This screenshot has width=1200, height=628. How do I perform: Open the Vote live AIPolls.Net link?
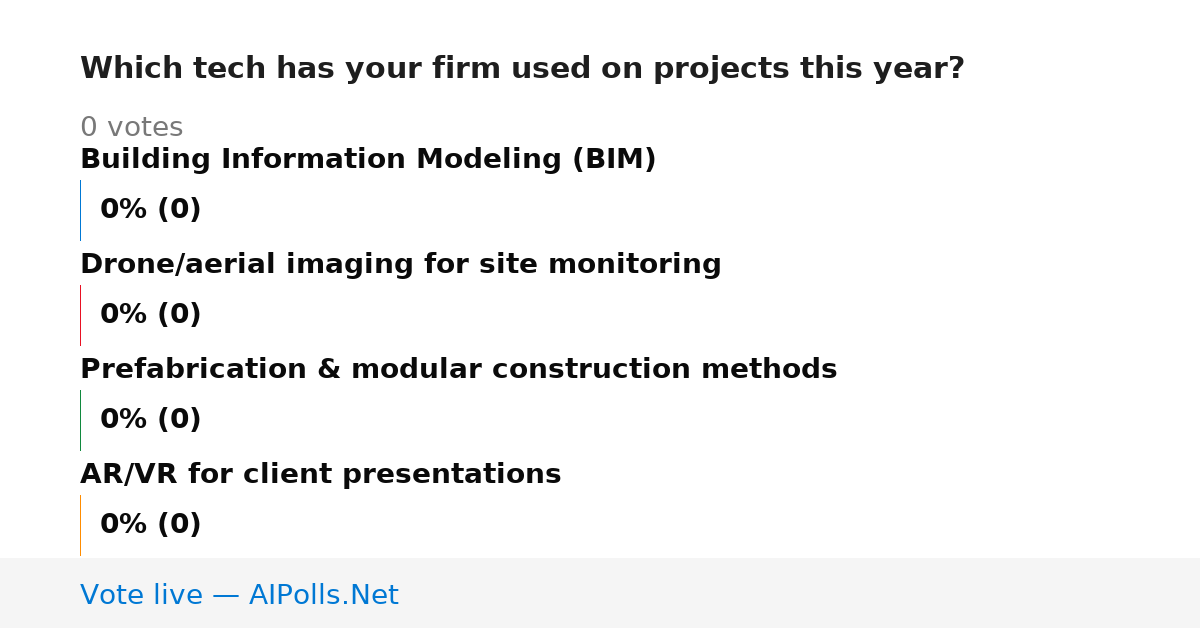click(x=239, y=595)
